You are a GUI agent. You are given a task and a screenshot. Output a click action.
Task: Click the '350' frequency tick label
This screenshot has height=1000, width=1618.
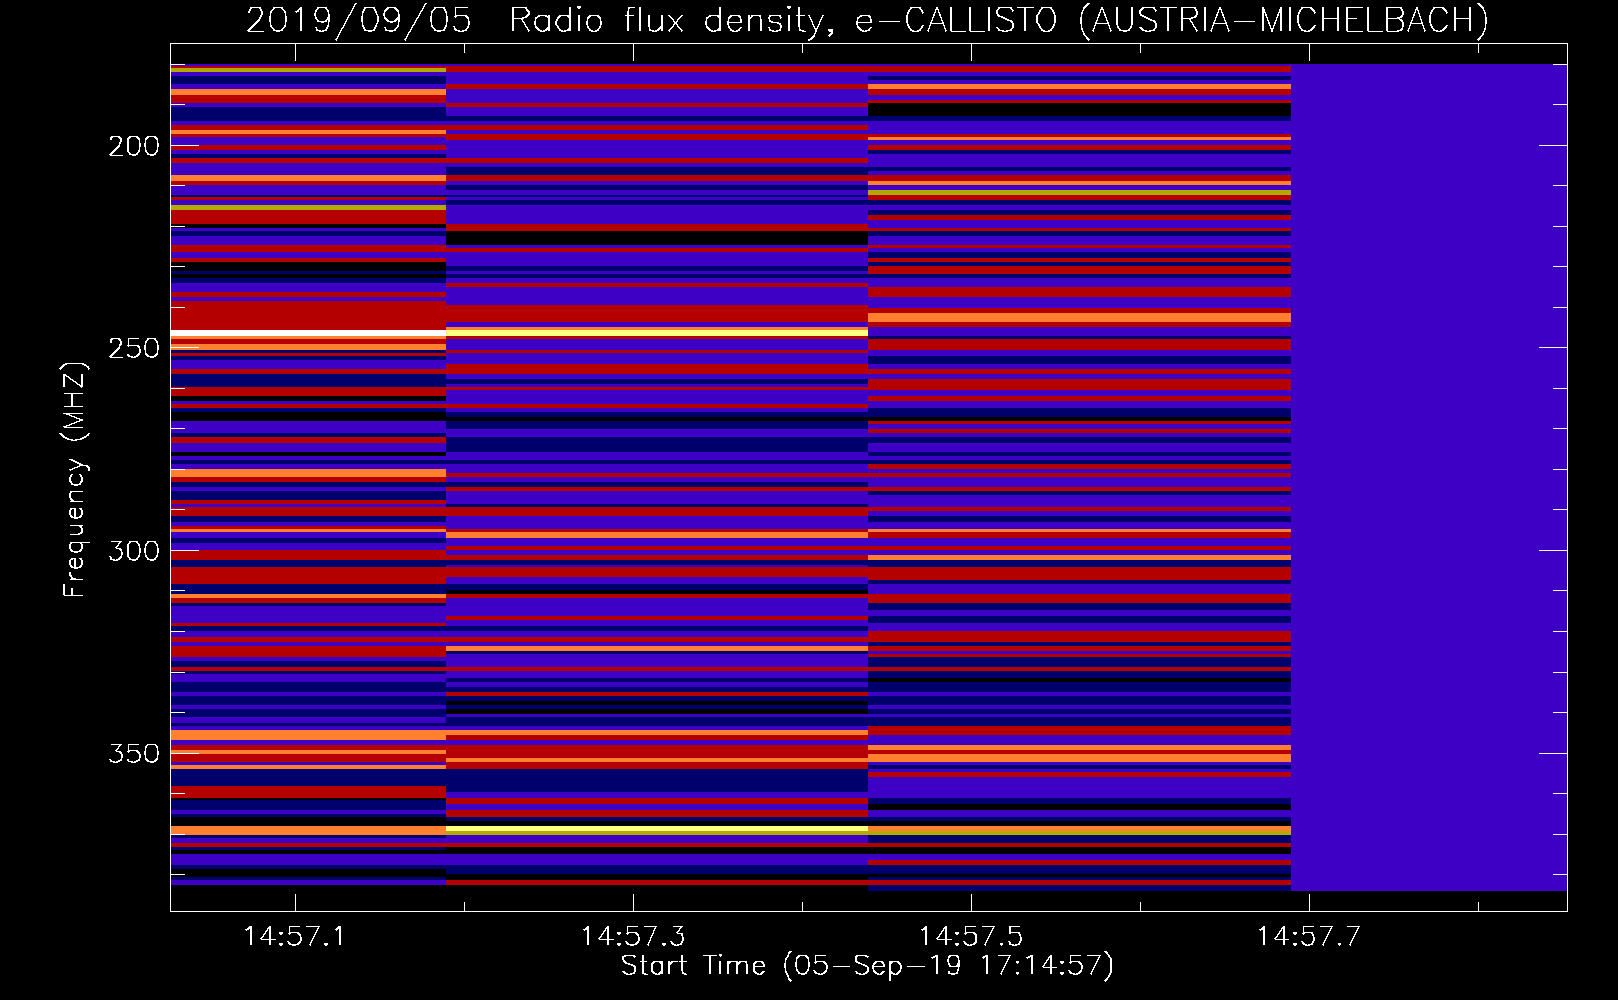134,753
